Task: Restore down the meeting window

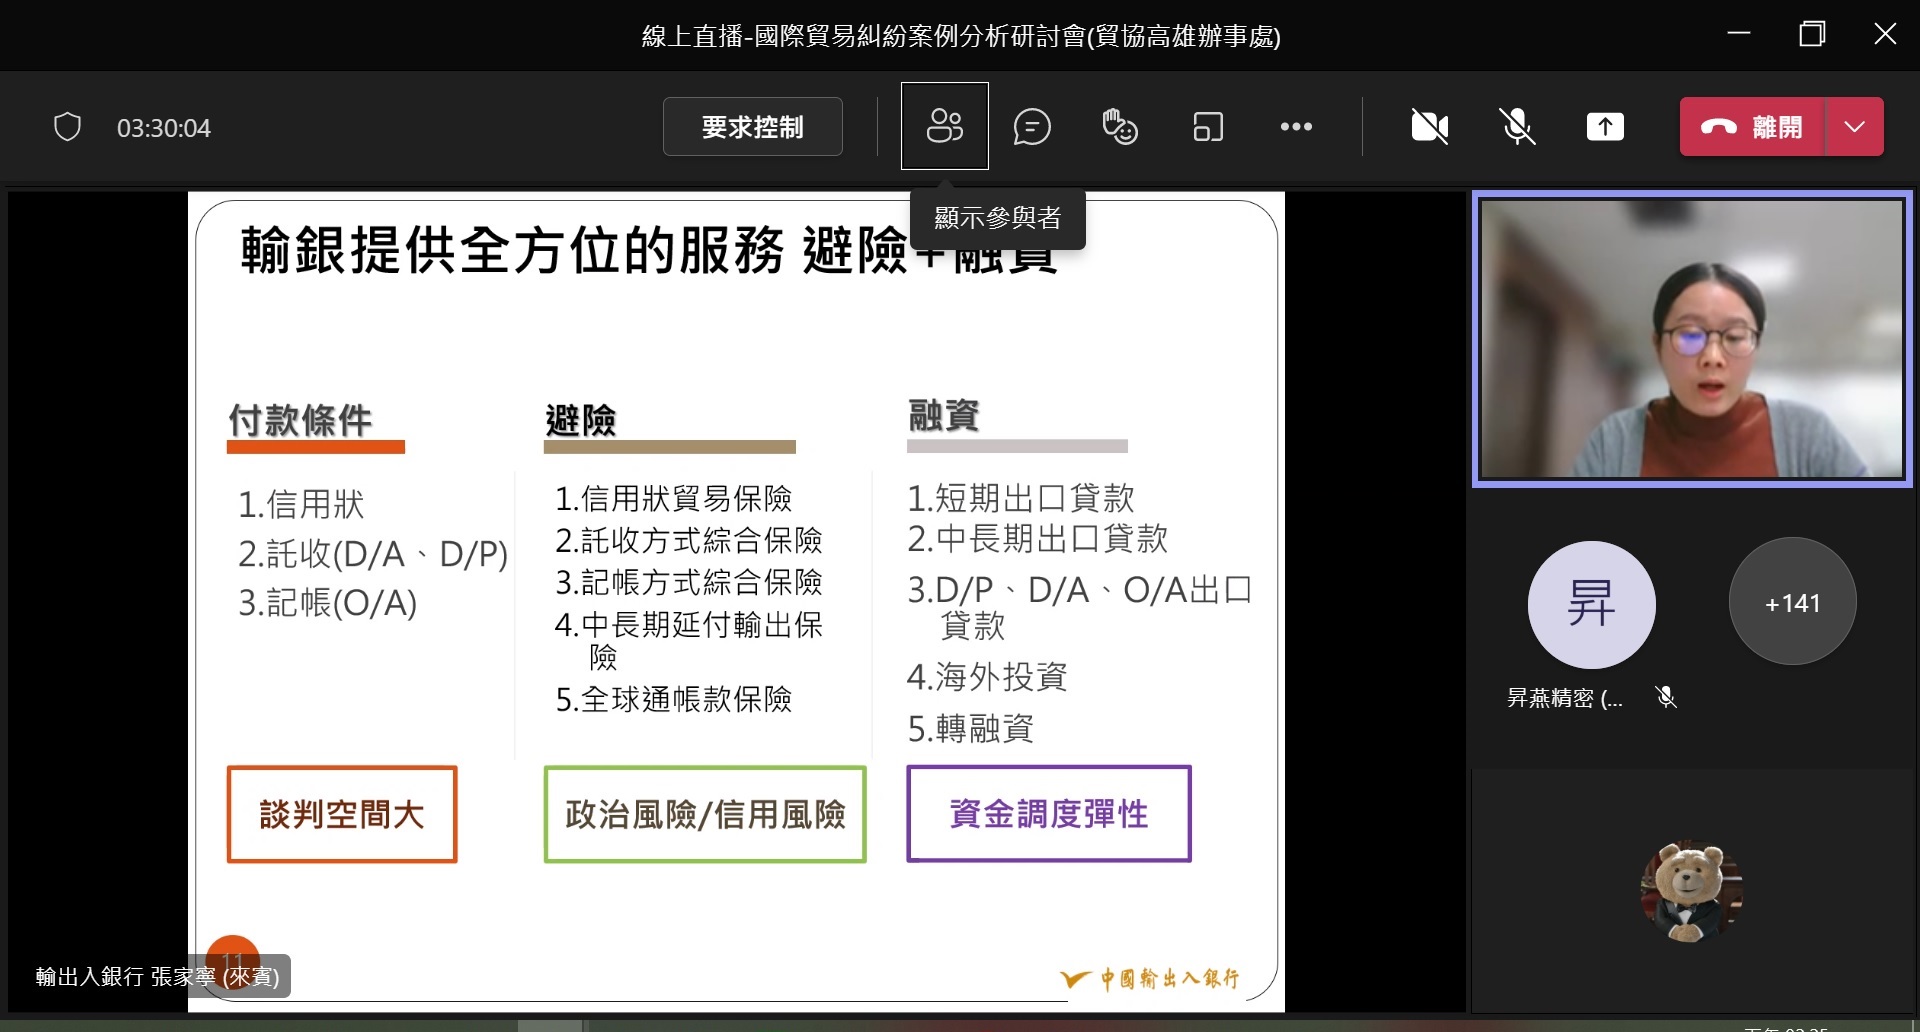Action: 1811,35
